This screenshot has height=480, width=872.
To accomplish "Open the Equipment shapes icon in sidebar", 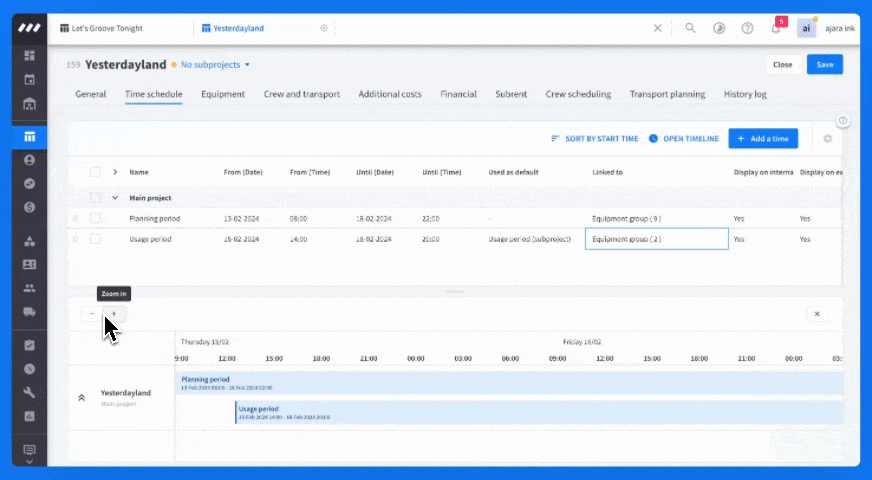I will (29, 241).
